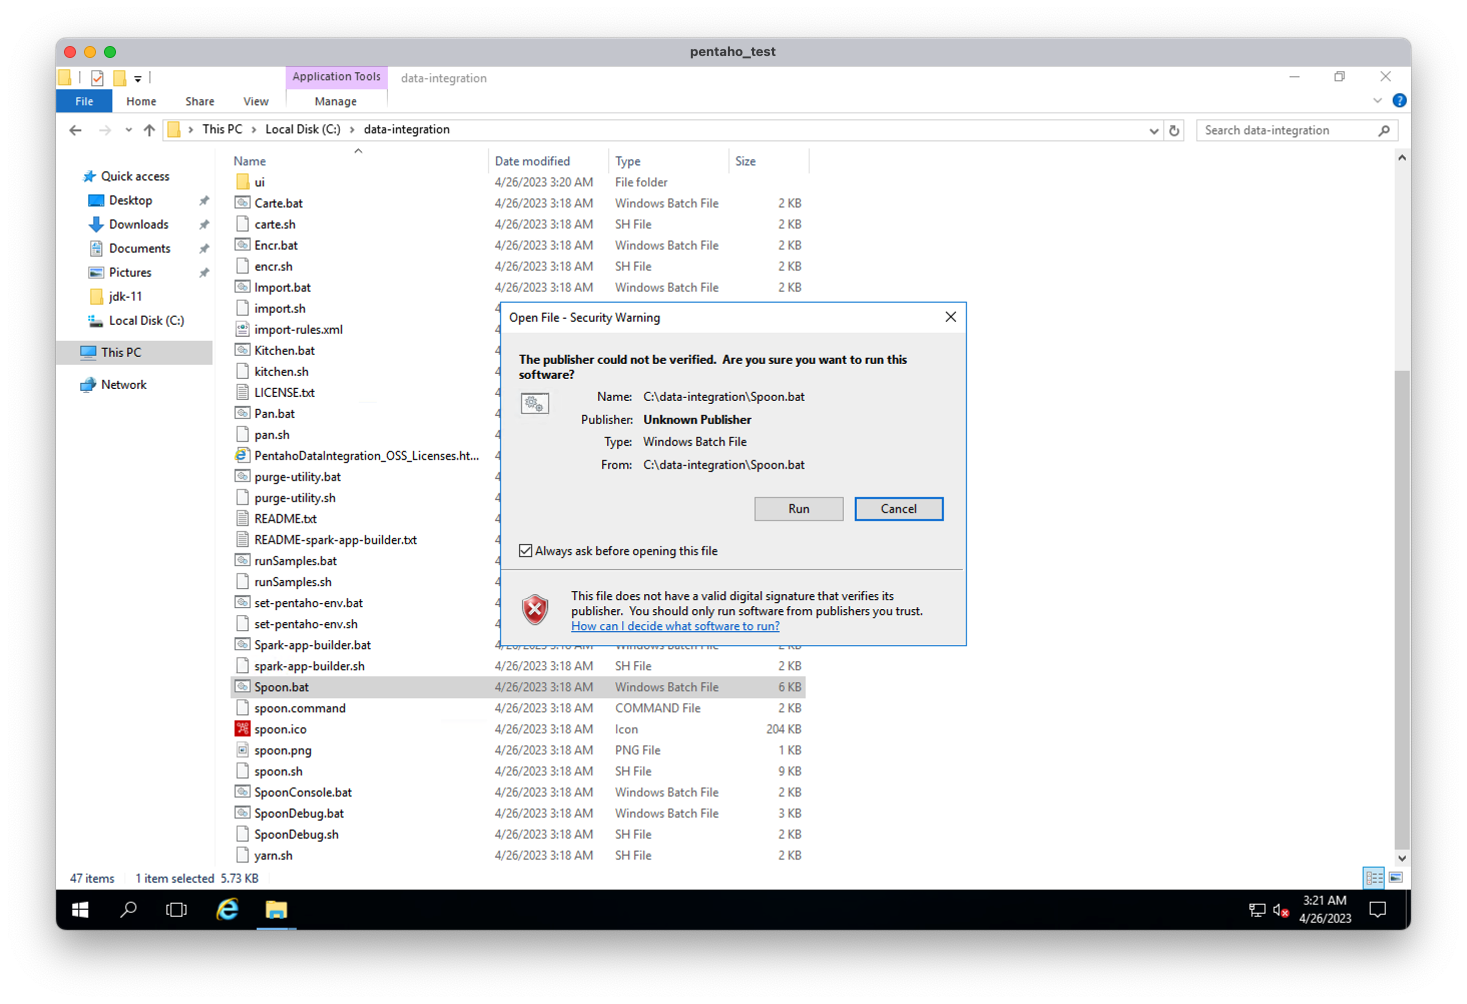Open the Home ribbon tab

(x=141, y=101)
